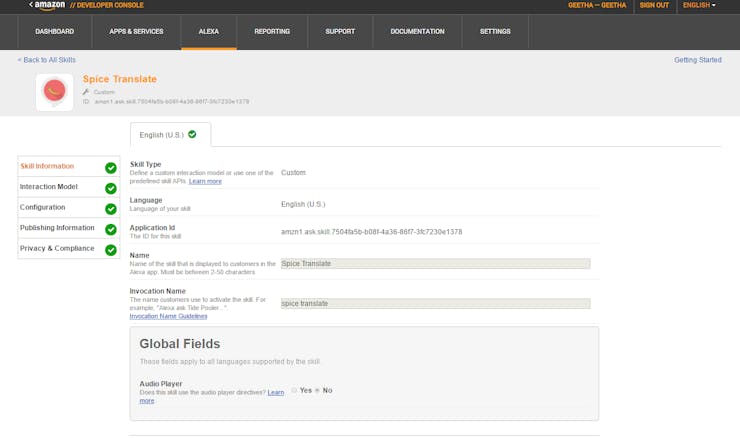Image resolution: width=740 pixels, height=438 pixels.
Task: Click green checkmark next to Skill Information
Action: (111, 168)
